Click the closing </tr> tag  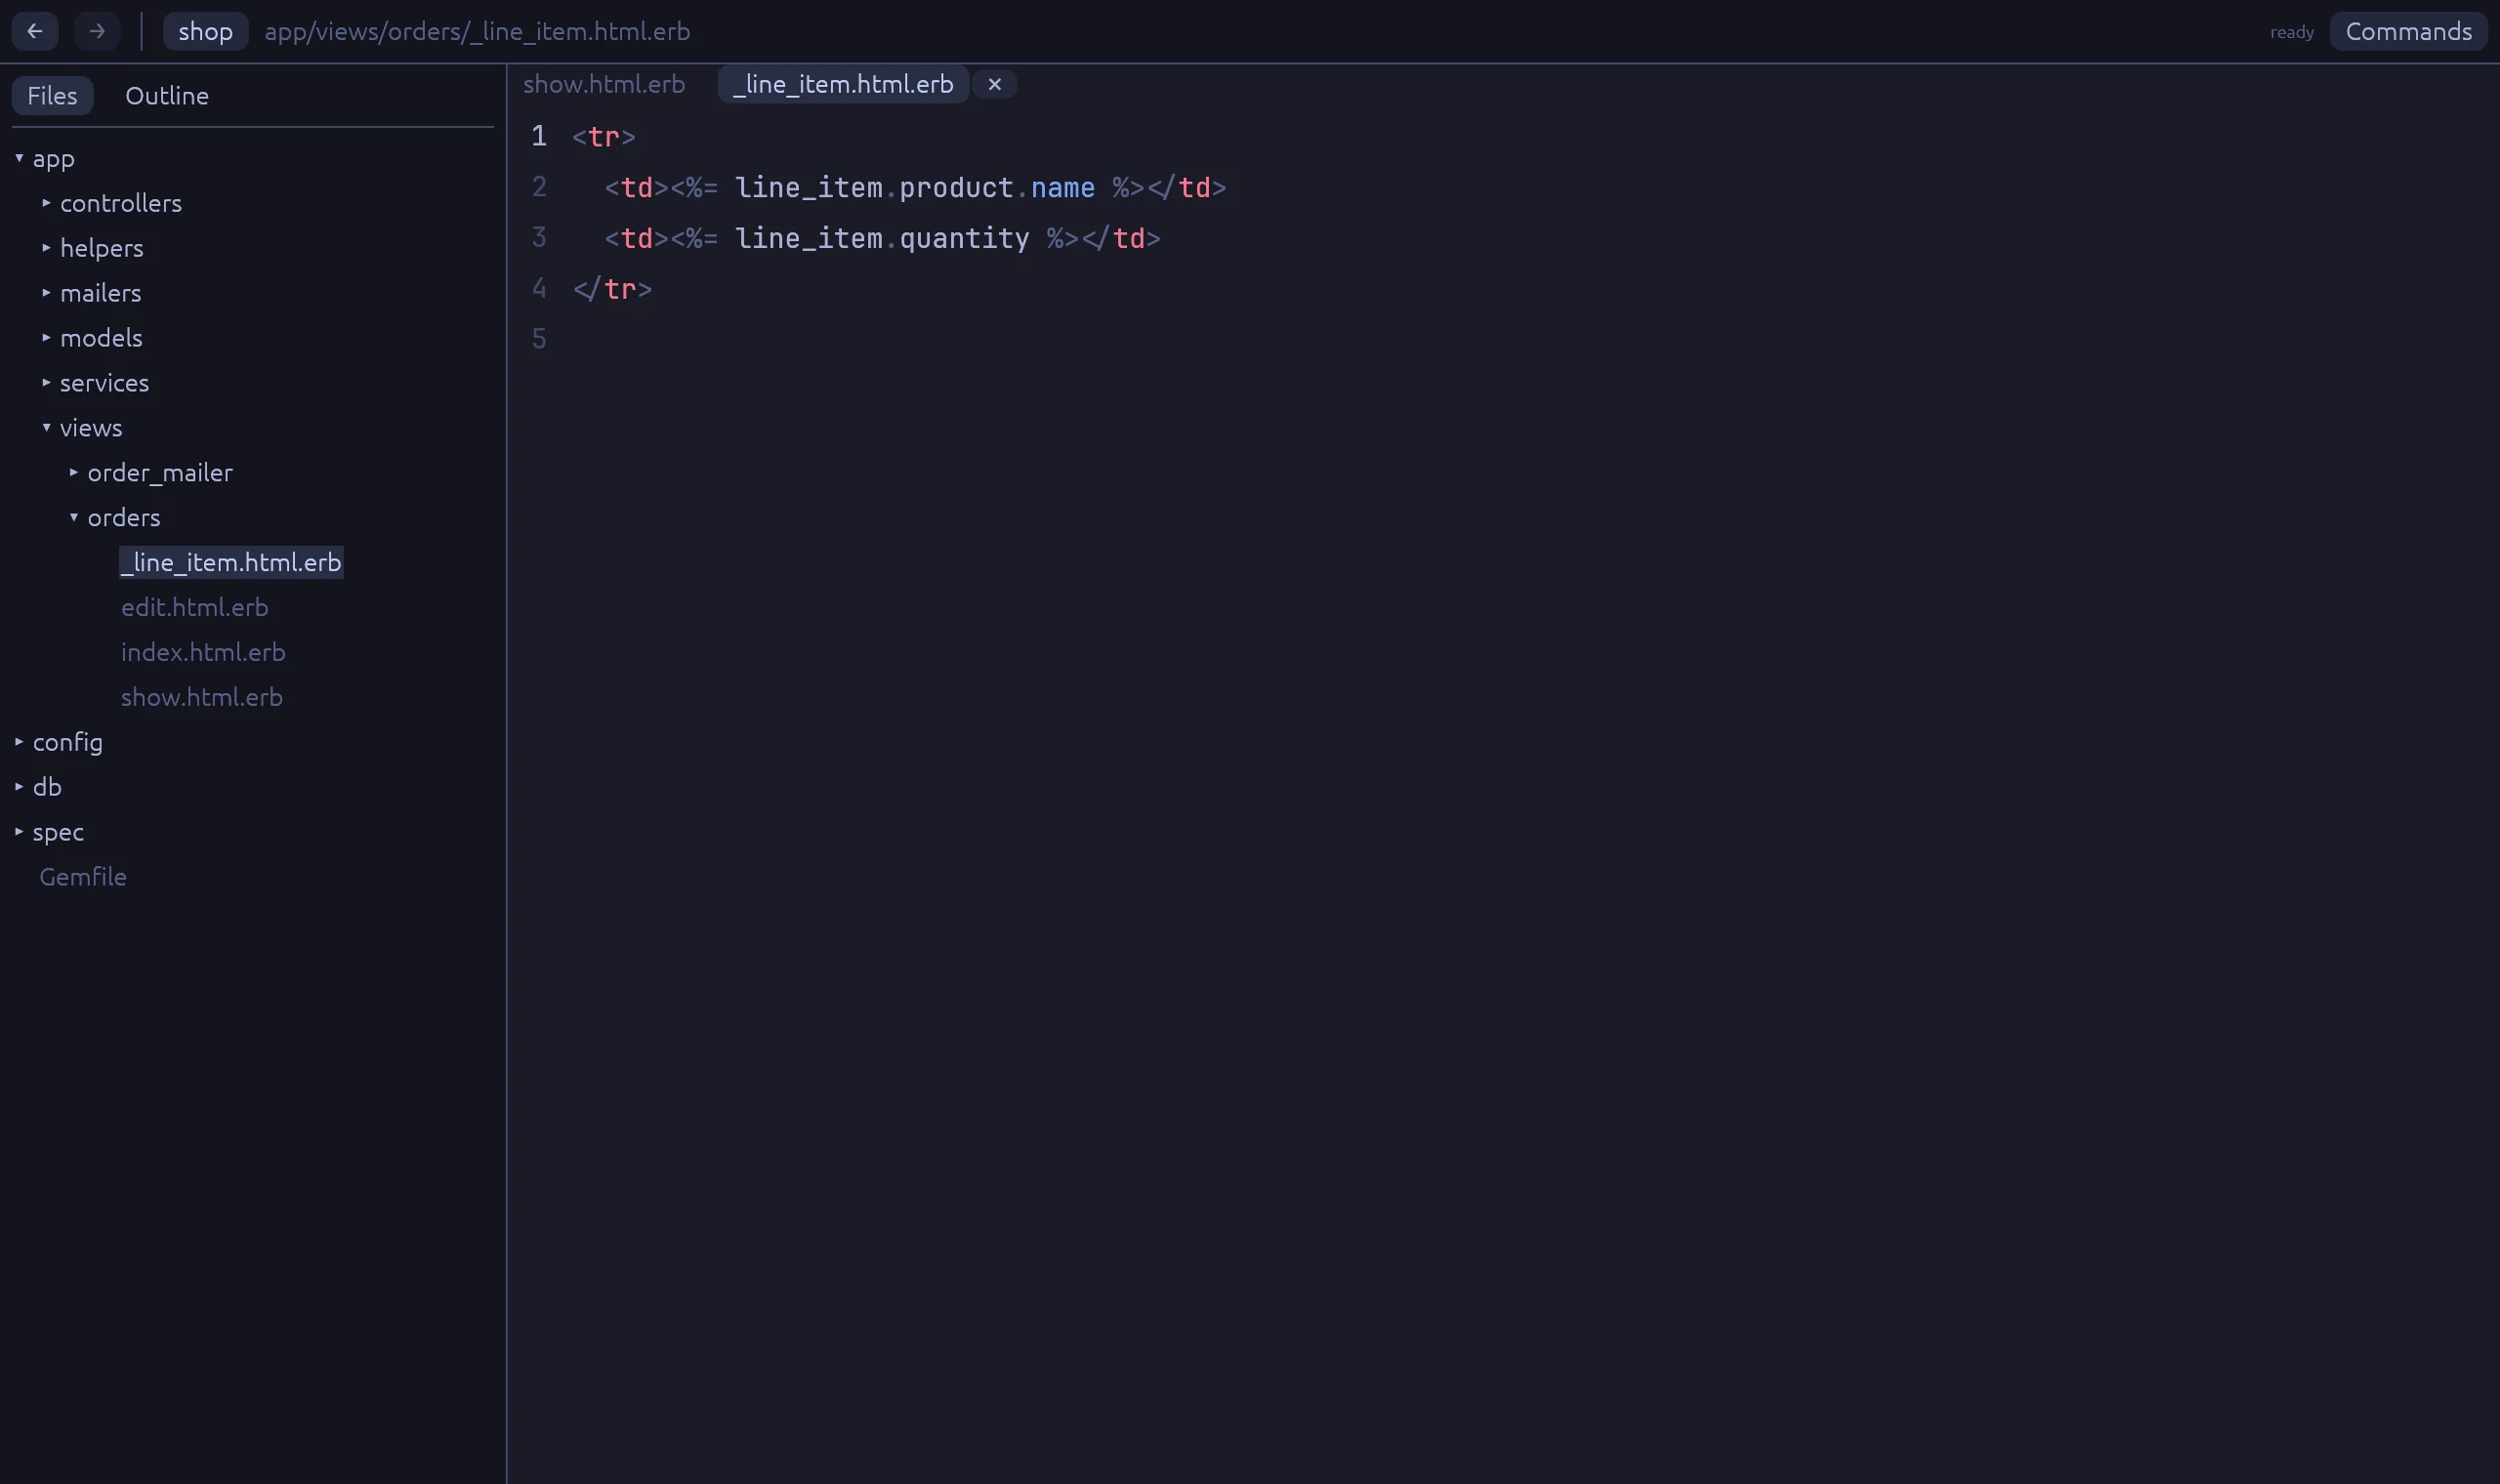point(612,289)
